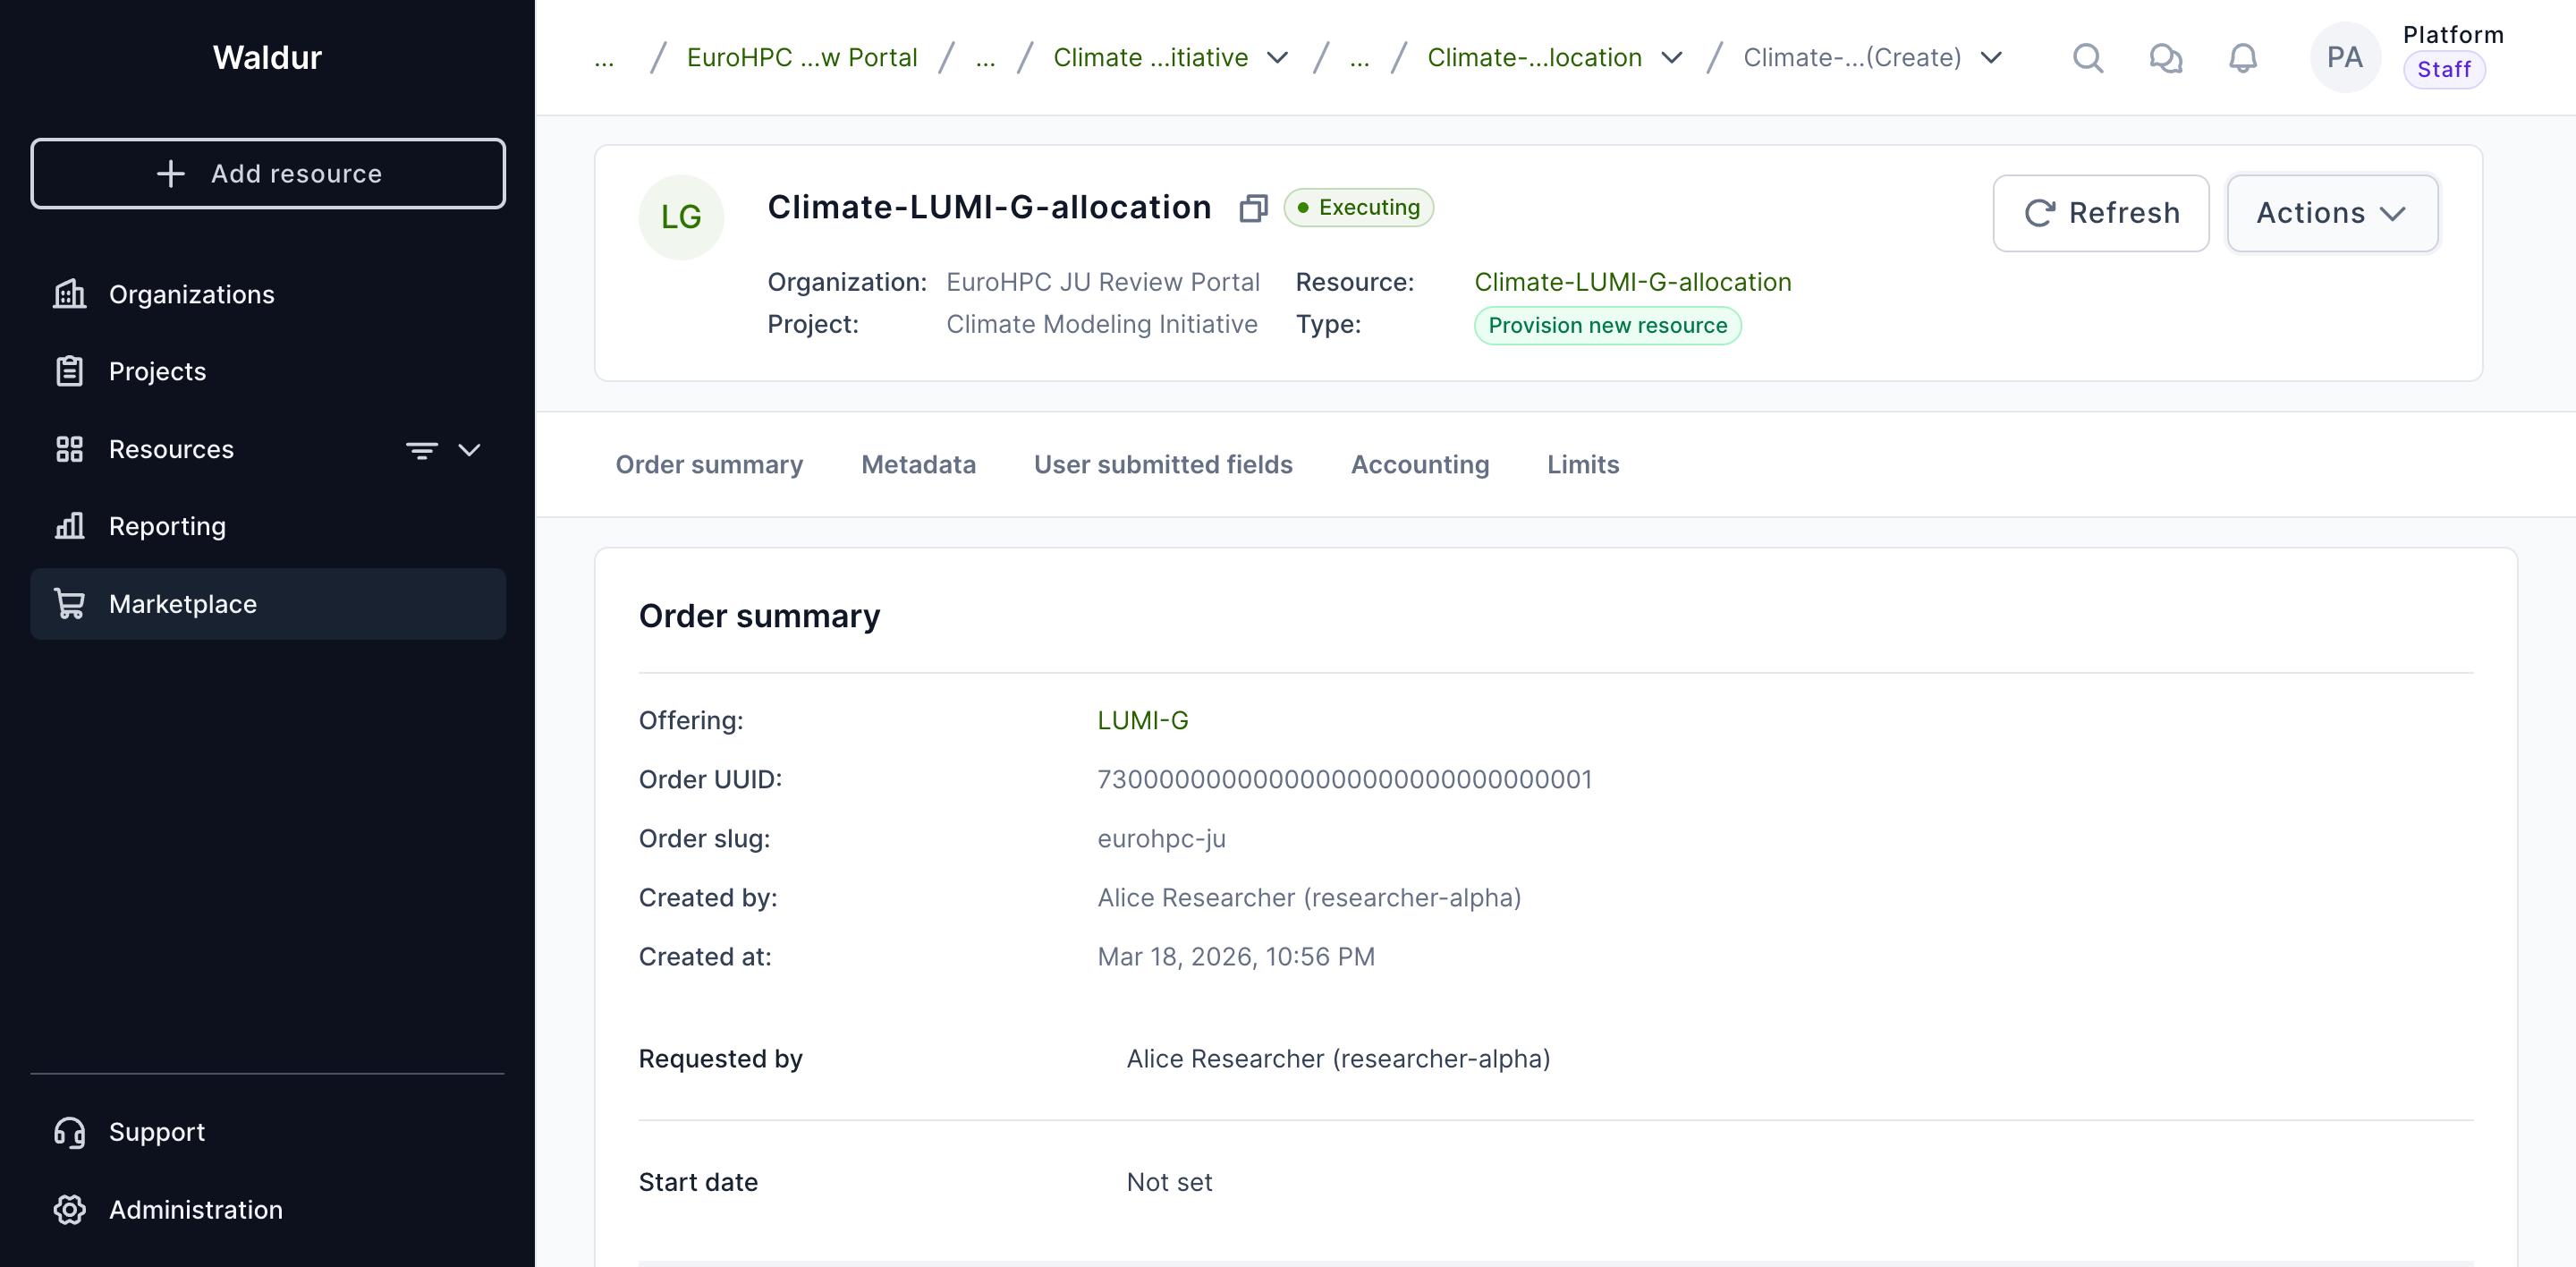
Task: Open the LUMI-G offering link
Action: click(x=1142, y=721)
